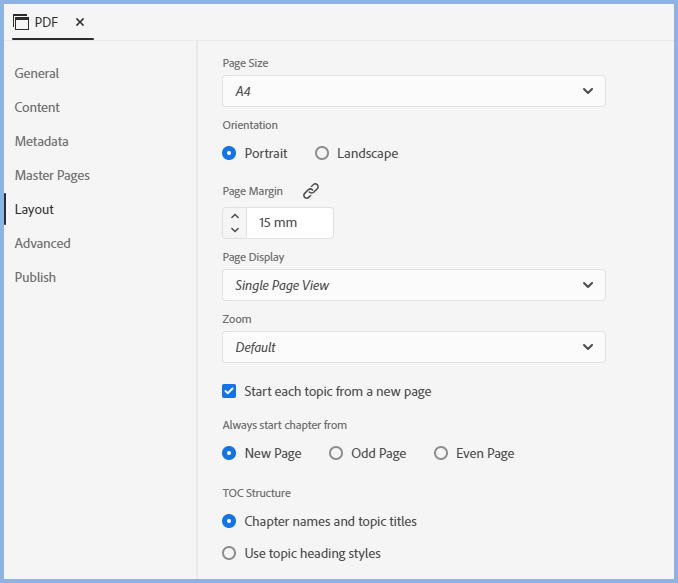This screenshot has height=583, width=678.
Task: Select Landscape orientation
Action: click(x=322, y=153)
